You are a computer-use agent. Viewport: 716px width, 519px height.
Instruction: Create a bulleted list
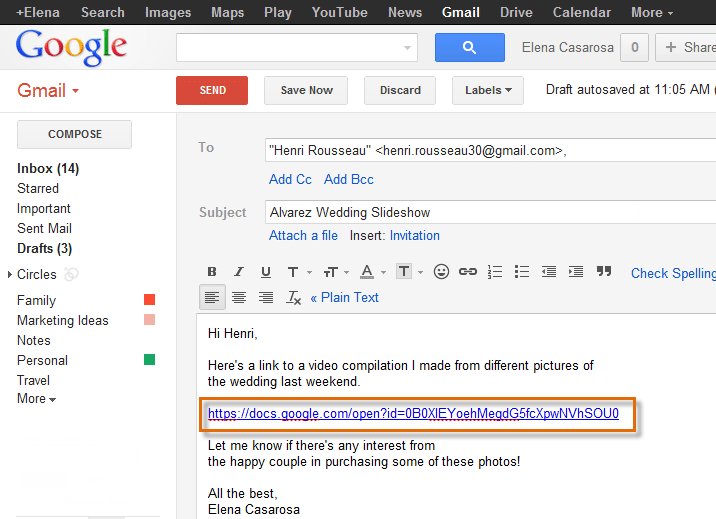pos(522,272)
